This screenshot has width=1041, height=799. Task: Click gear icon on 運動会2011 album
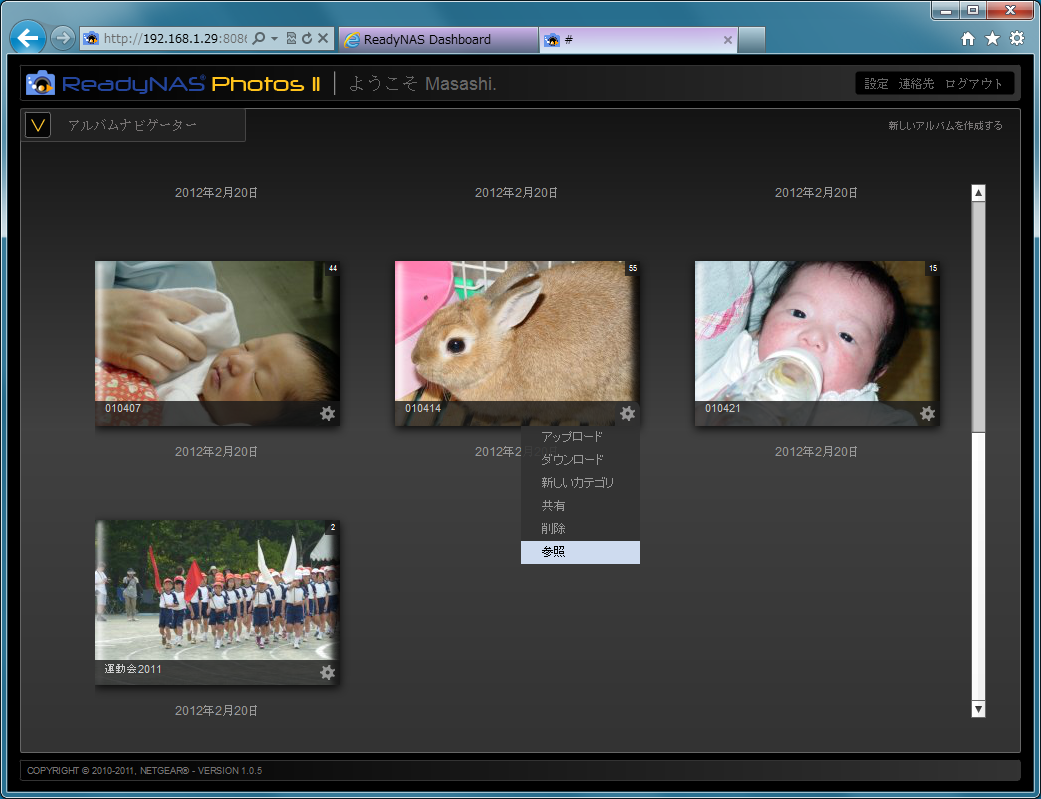327,673
